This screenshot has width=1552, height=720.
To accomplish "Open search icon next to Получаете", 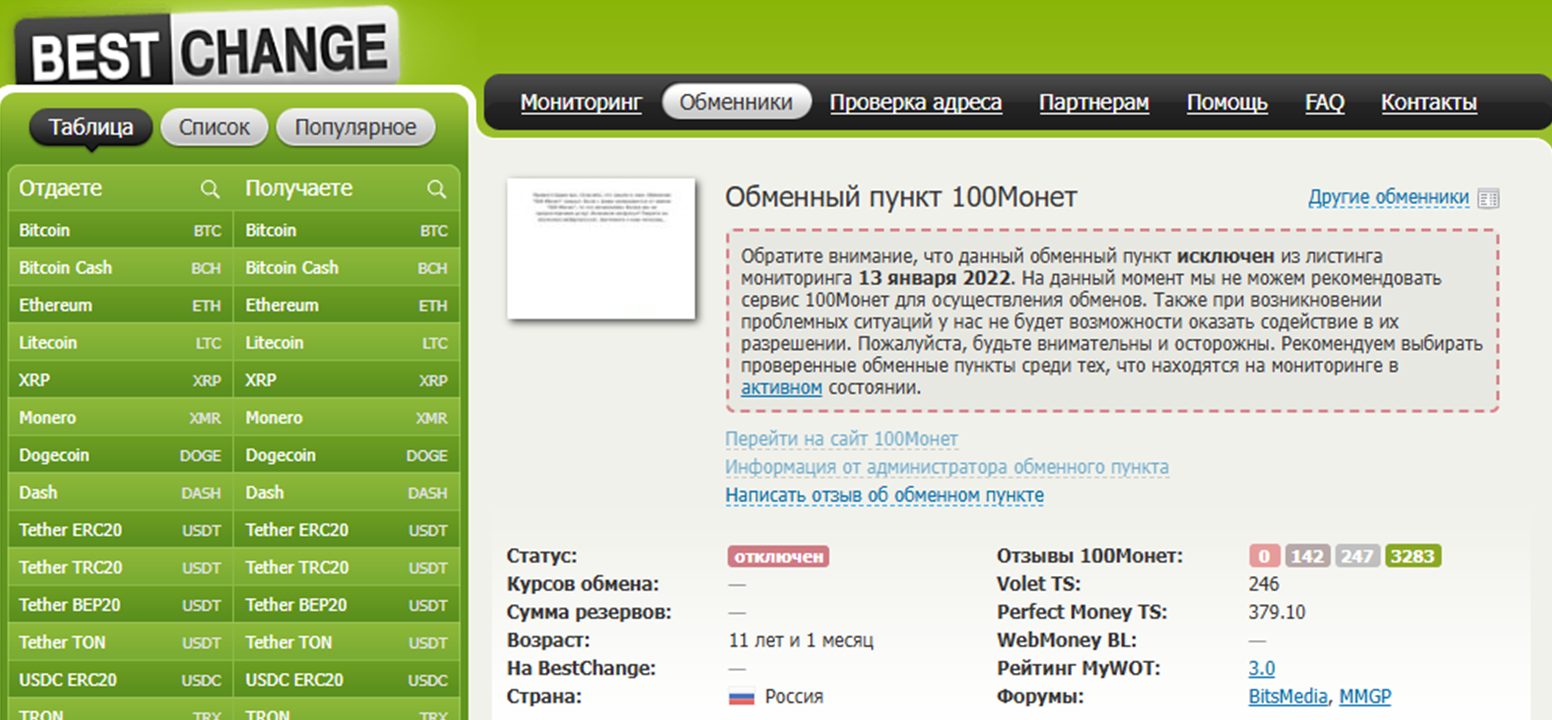I will (x=436, y=189).
